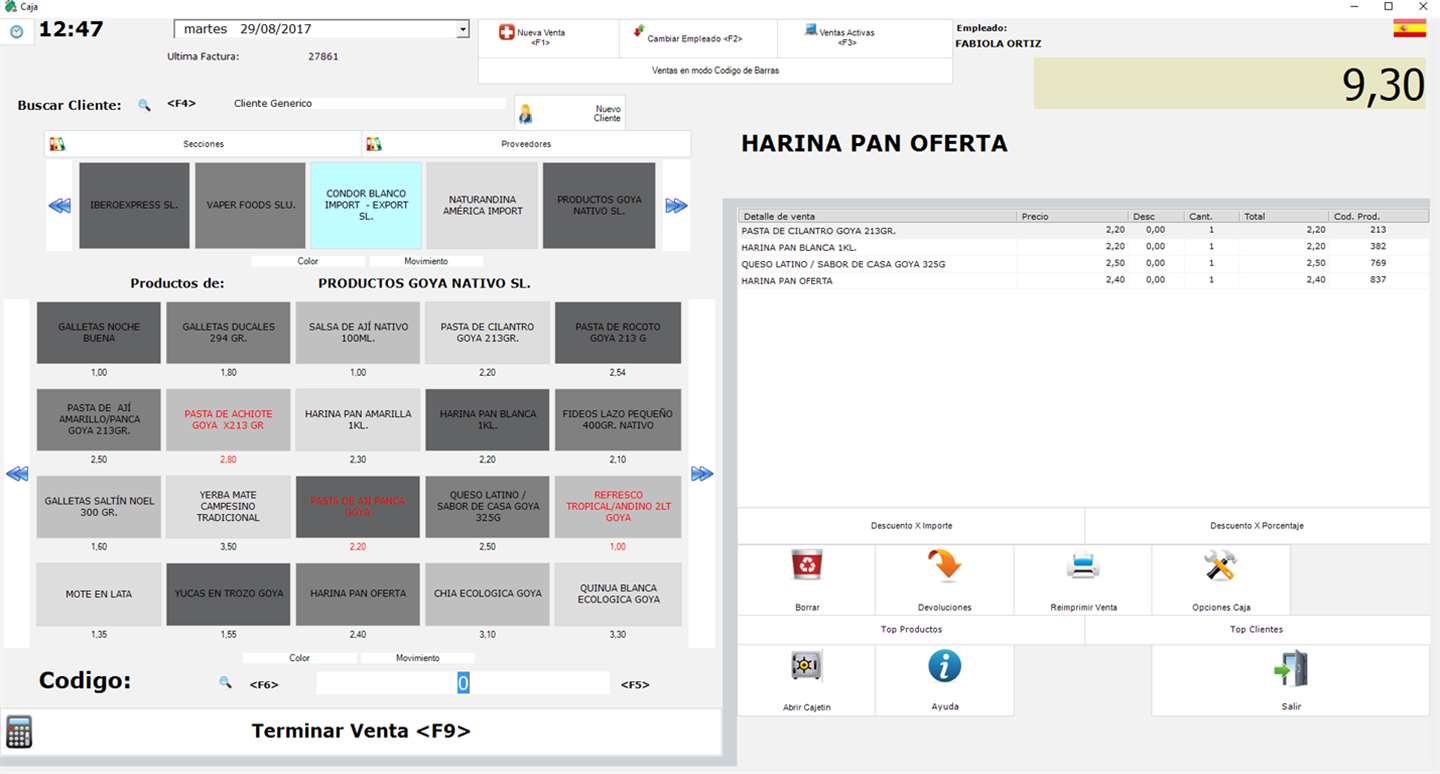Click the magnifier icon beside Buscar Cliente
The width and height of the screenshot is (1440, 774).
pyautogui.click(x=144, y=104)
